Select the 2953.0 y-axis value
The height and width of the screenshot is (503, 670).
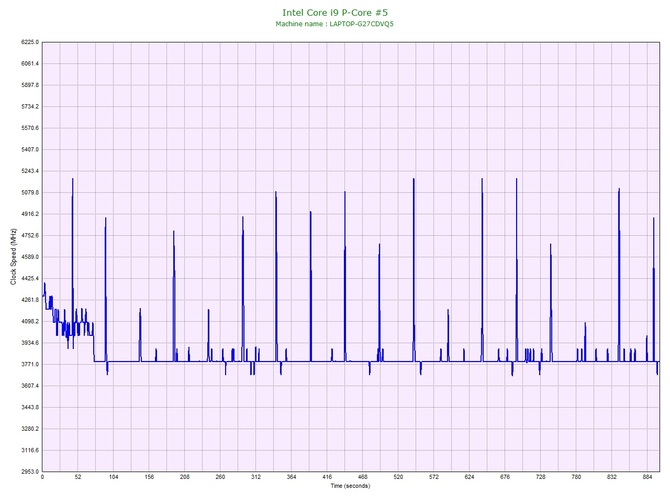pyautogui.click(x=30, y=472)
